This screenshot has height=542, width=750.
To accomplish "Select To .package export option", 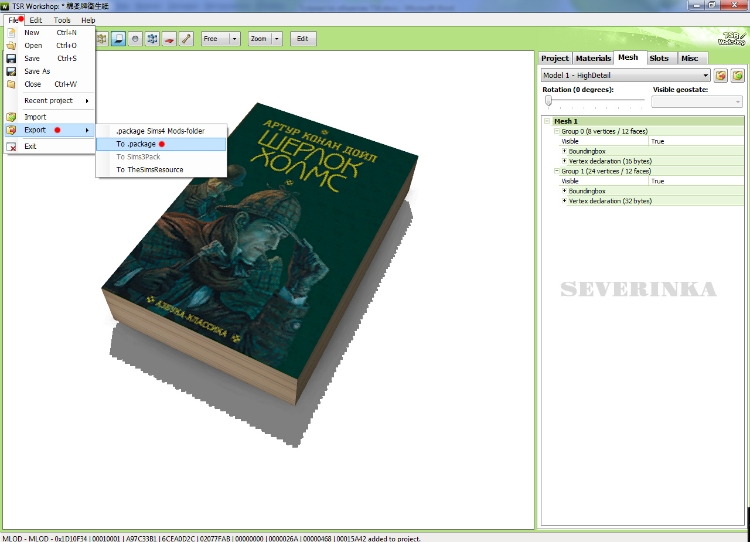I will (161, 144).
